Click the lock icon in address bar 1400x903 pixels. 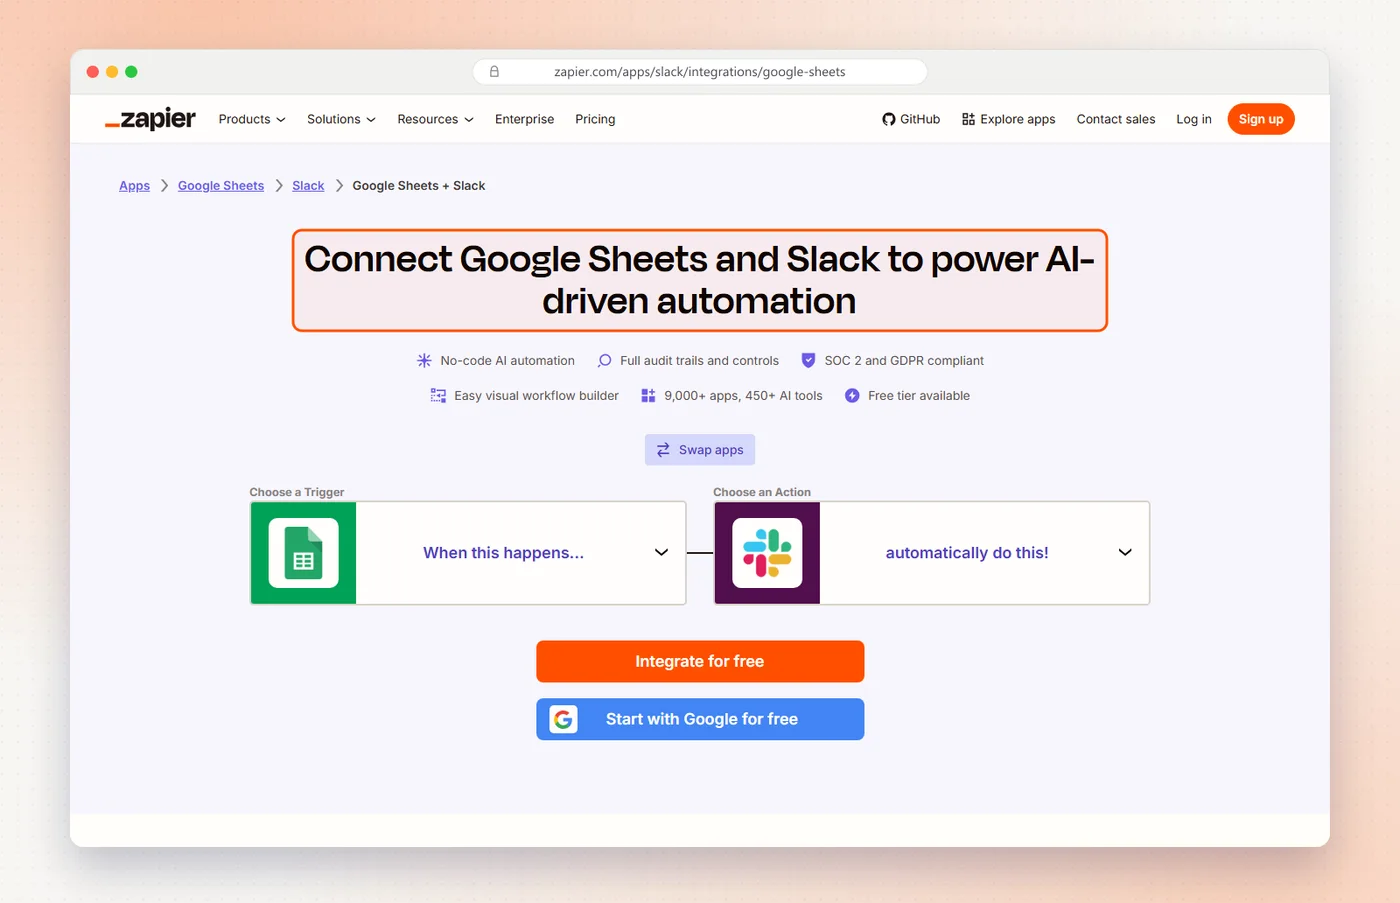(494, 72)
